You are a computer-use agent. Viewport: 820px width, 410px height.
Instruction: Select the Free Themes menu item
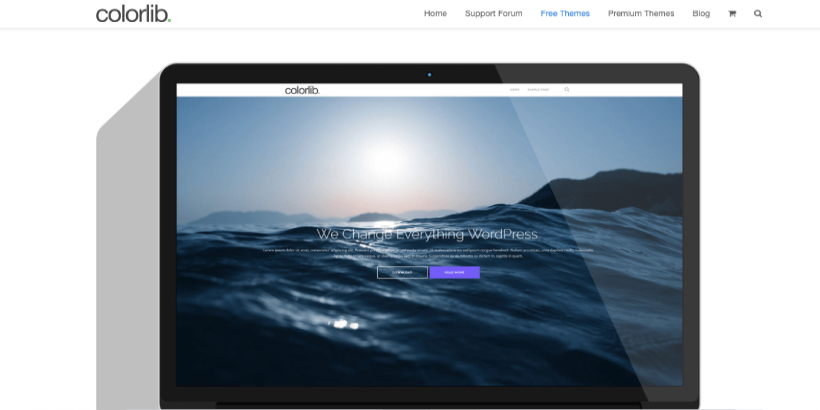click(565, 14)
